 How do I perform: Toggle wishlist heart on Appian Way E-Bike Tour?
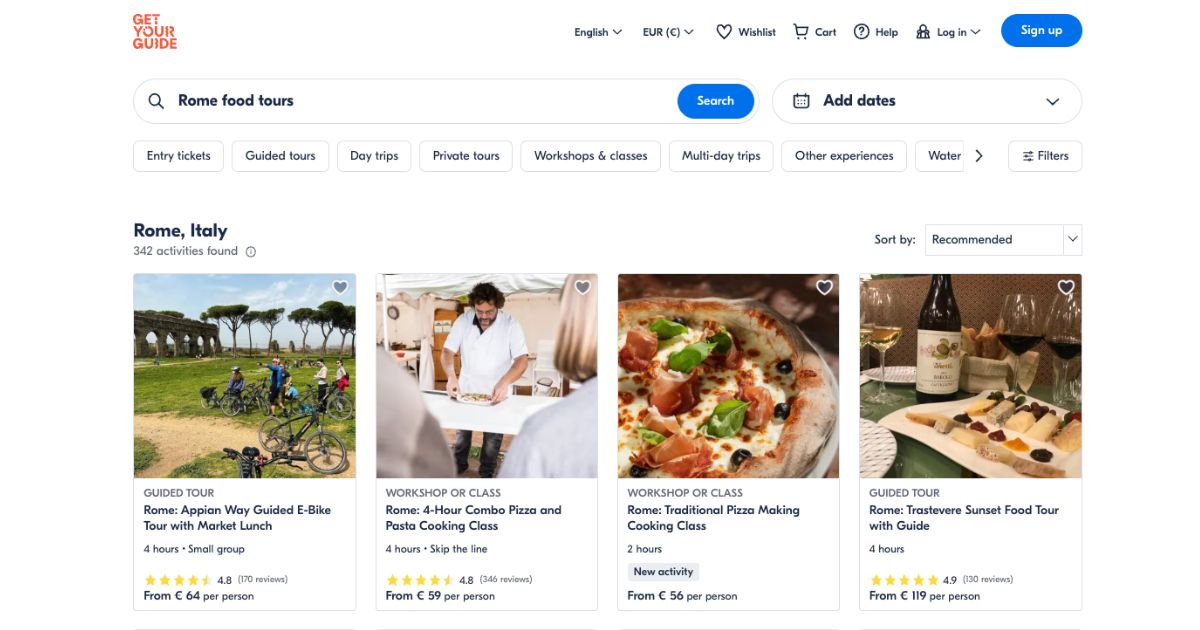340,288
